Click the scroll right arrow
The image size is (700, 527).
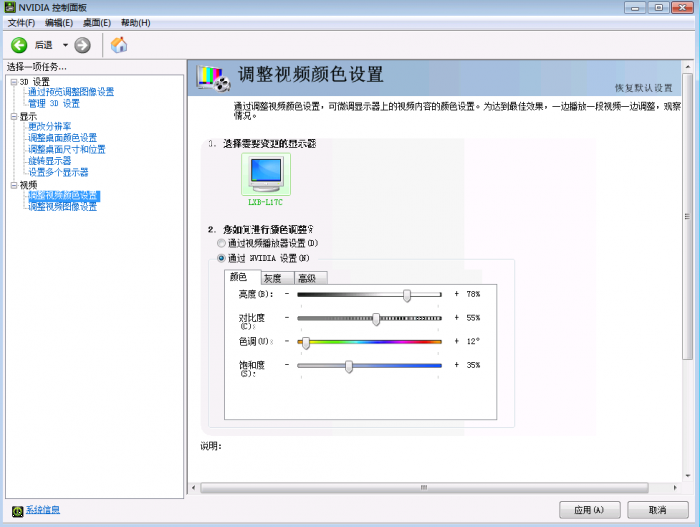(675, 487)
